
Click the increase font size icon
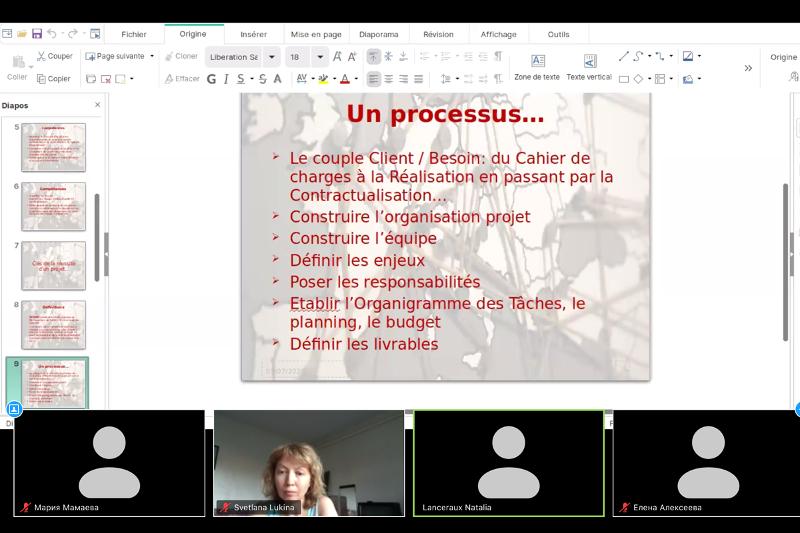pyautogui.click(x=337, y=57)
